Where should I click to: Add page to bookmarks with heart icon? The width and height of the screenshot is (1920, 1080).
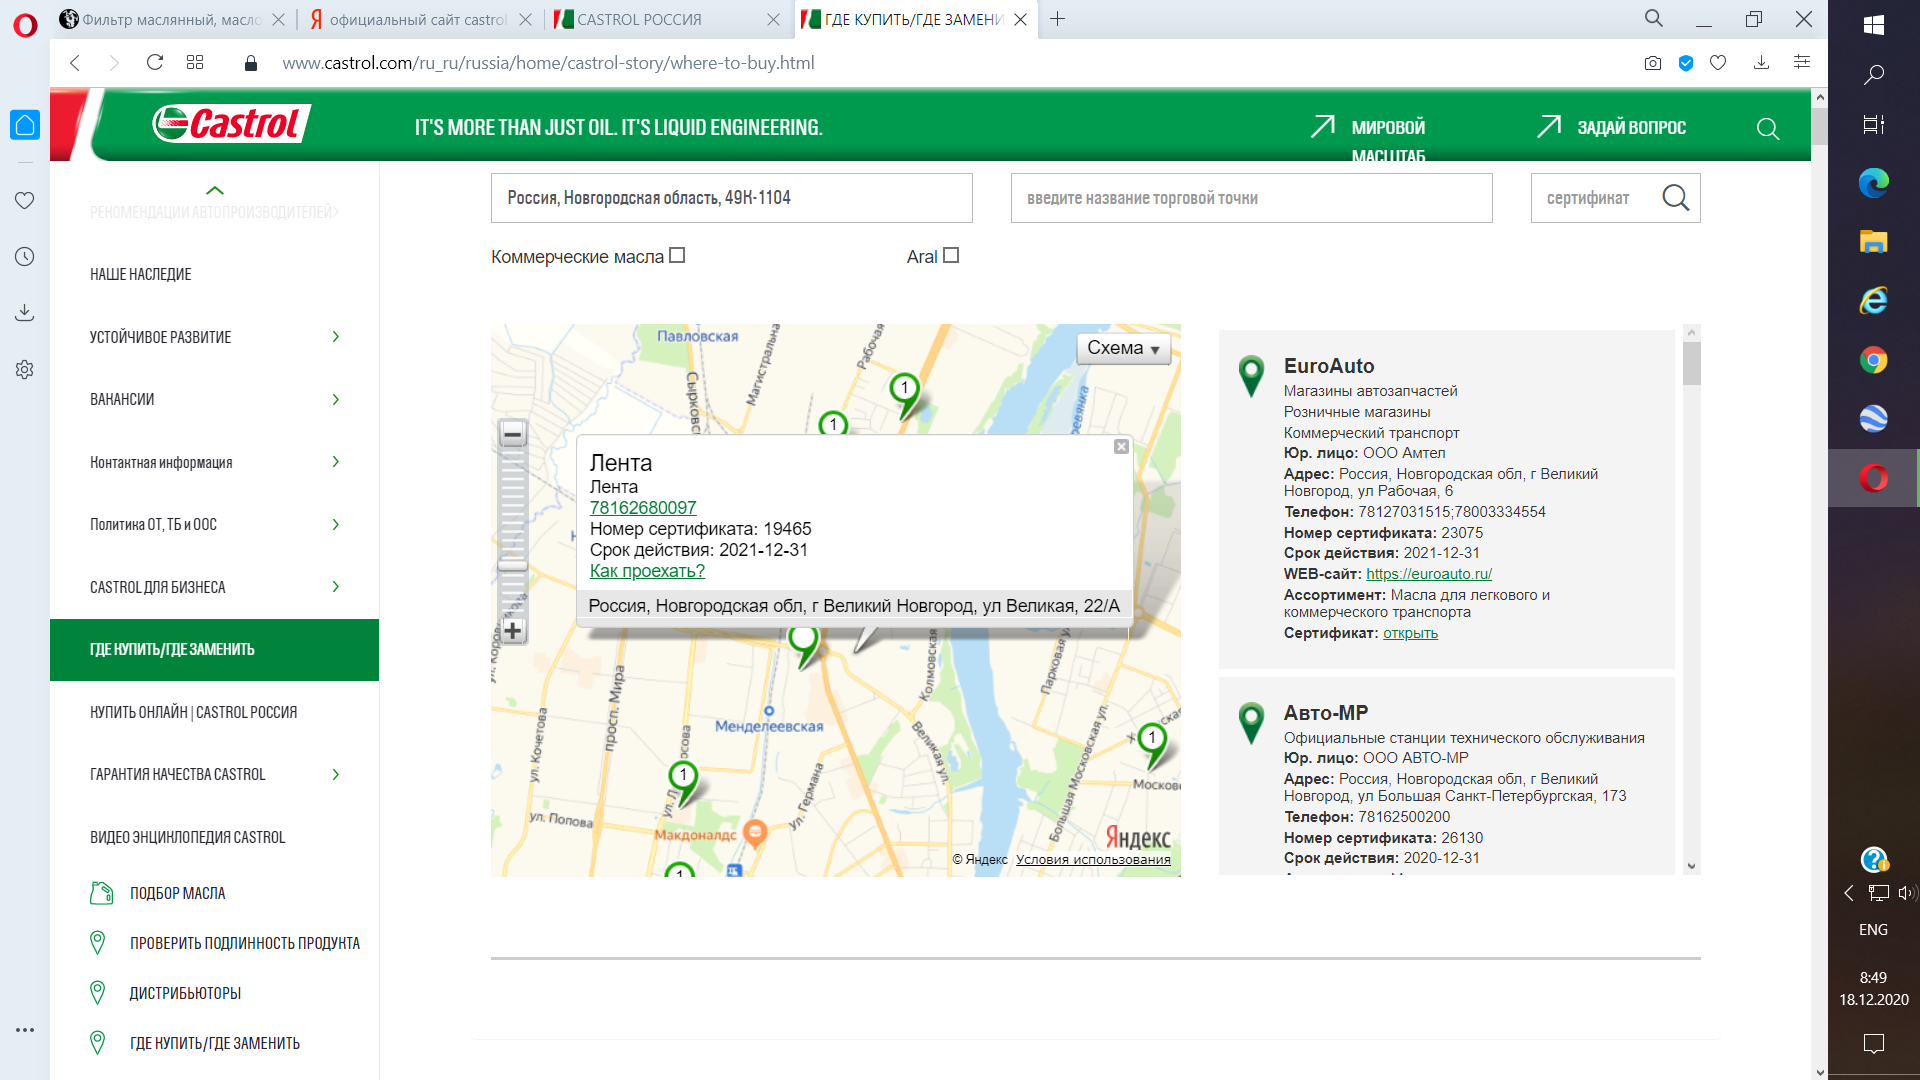(1718, 63)
